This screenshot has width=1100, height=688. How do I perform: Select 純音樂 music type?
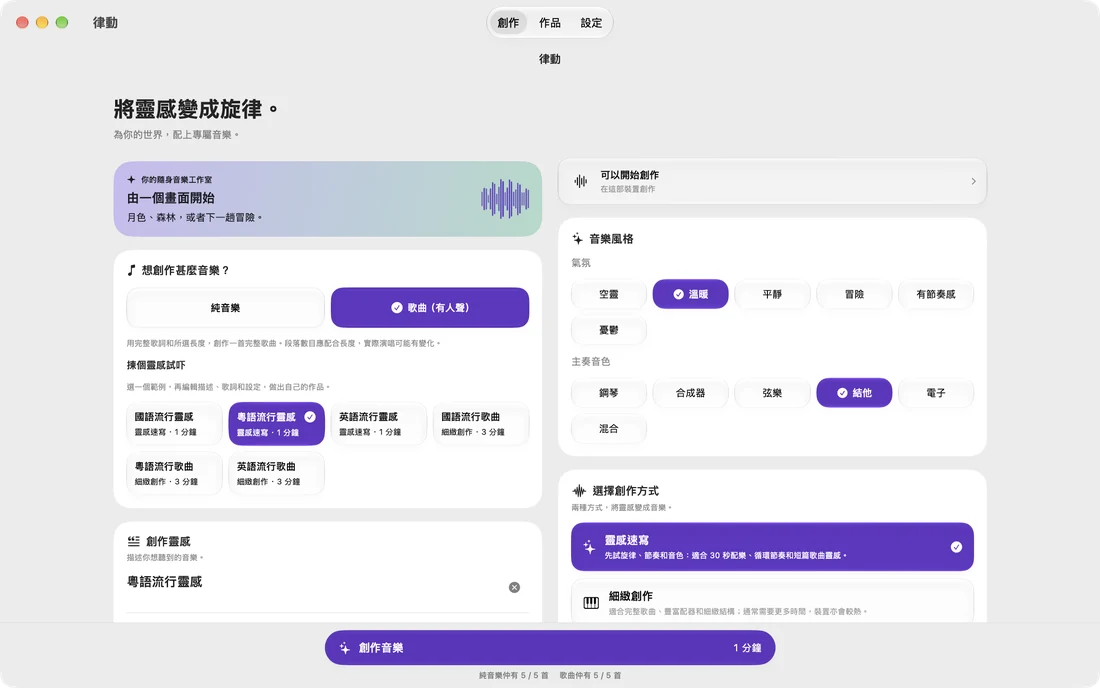coord(225,307)
